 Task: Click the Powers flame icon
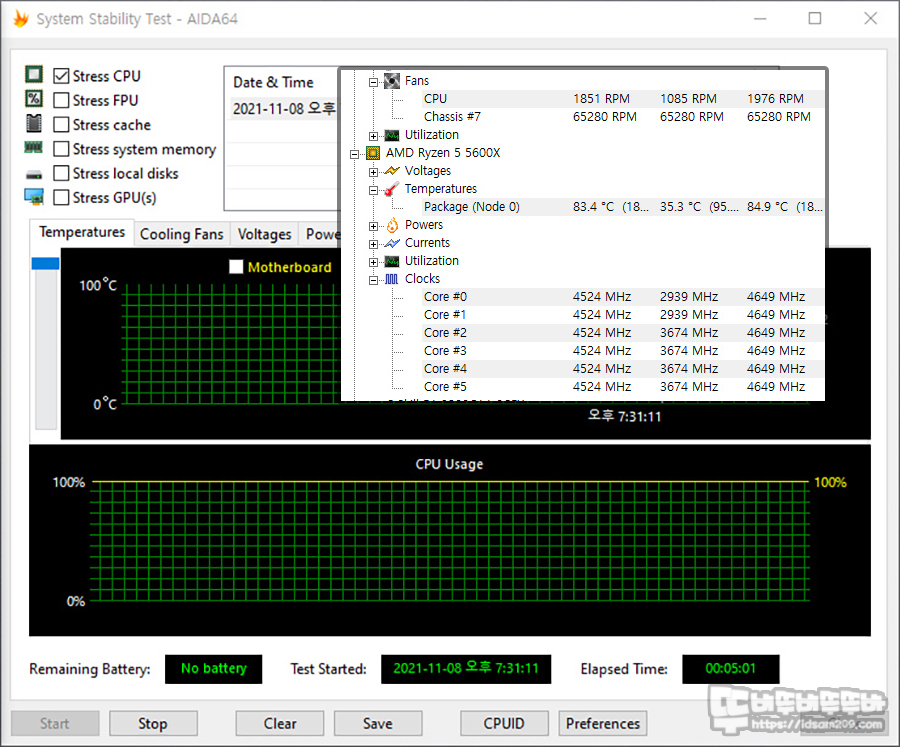[x=392, y=225]
